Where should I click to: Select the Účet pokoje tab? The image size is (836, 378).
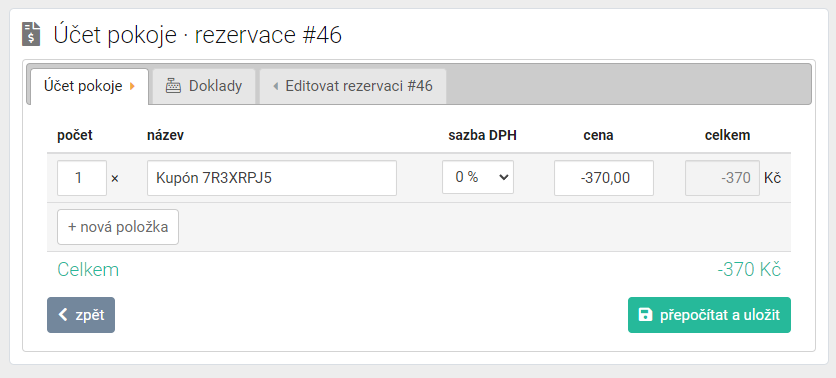[x=89, y=86]
